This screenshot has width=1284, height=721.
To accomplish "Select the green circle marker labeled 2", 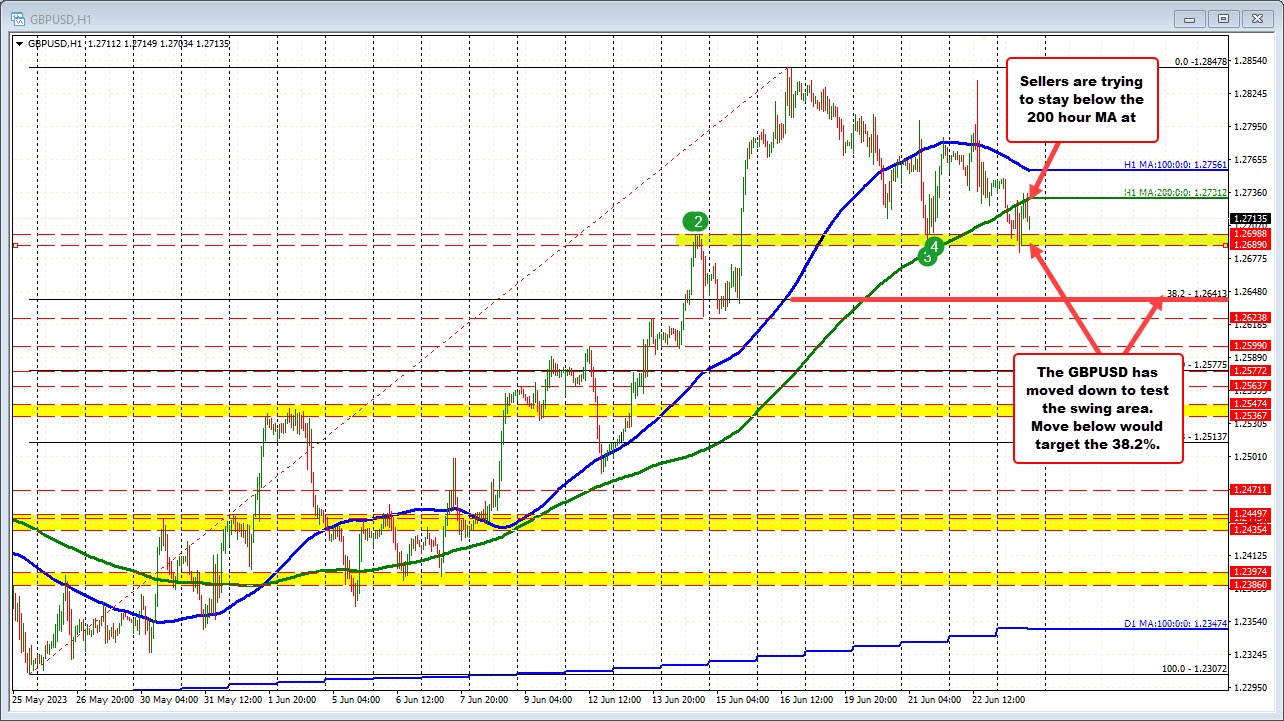I will (697, 220).
